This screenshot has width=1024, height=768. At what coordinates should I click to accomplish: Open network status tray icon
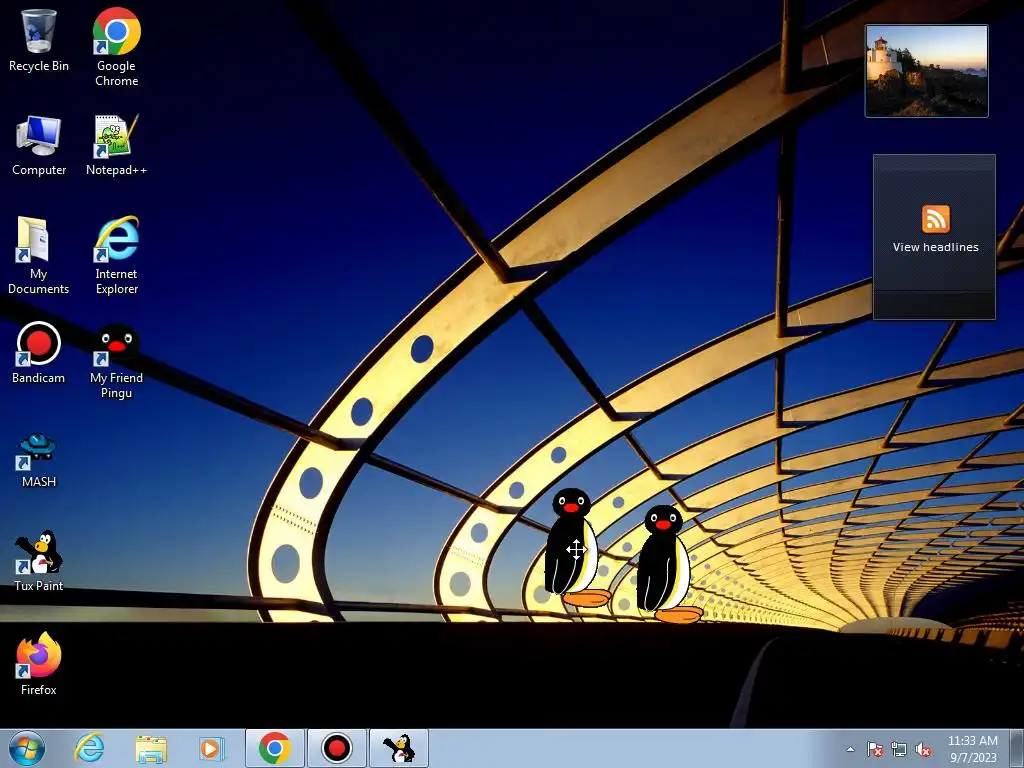899,749
